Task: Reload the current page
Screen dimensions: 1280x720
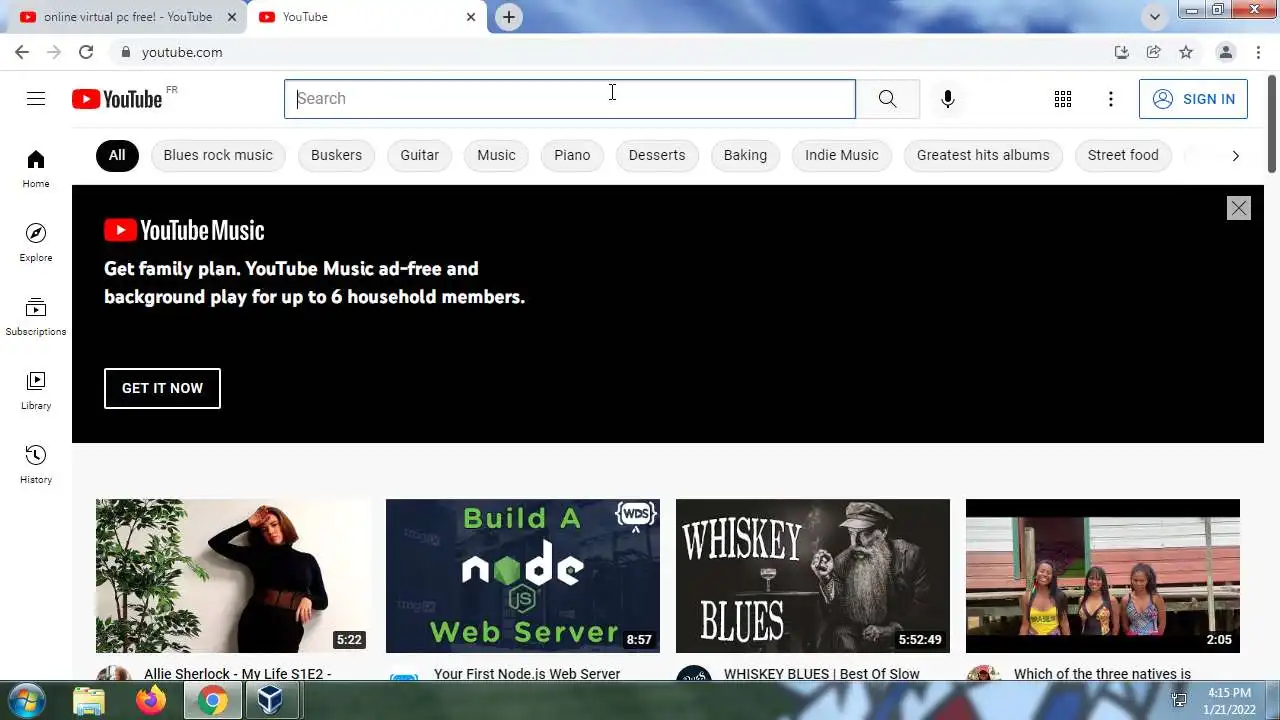Action: pos(86,52)
